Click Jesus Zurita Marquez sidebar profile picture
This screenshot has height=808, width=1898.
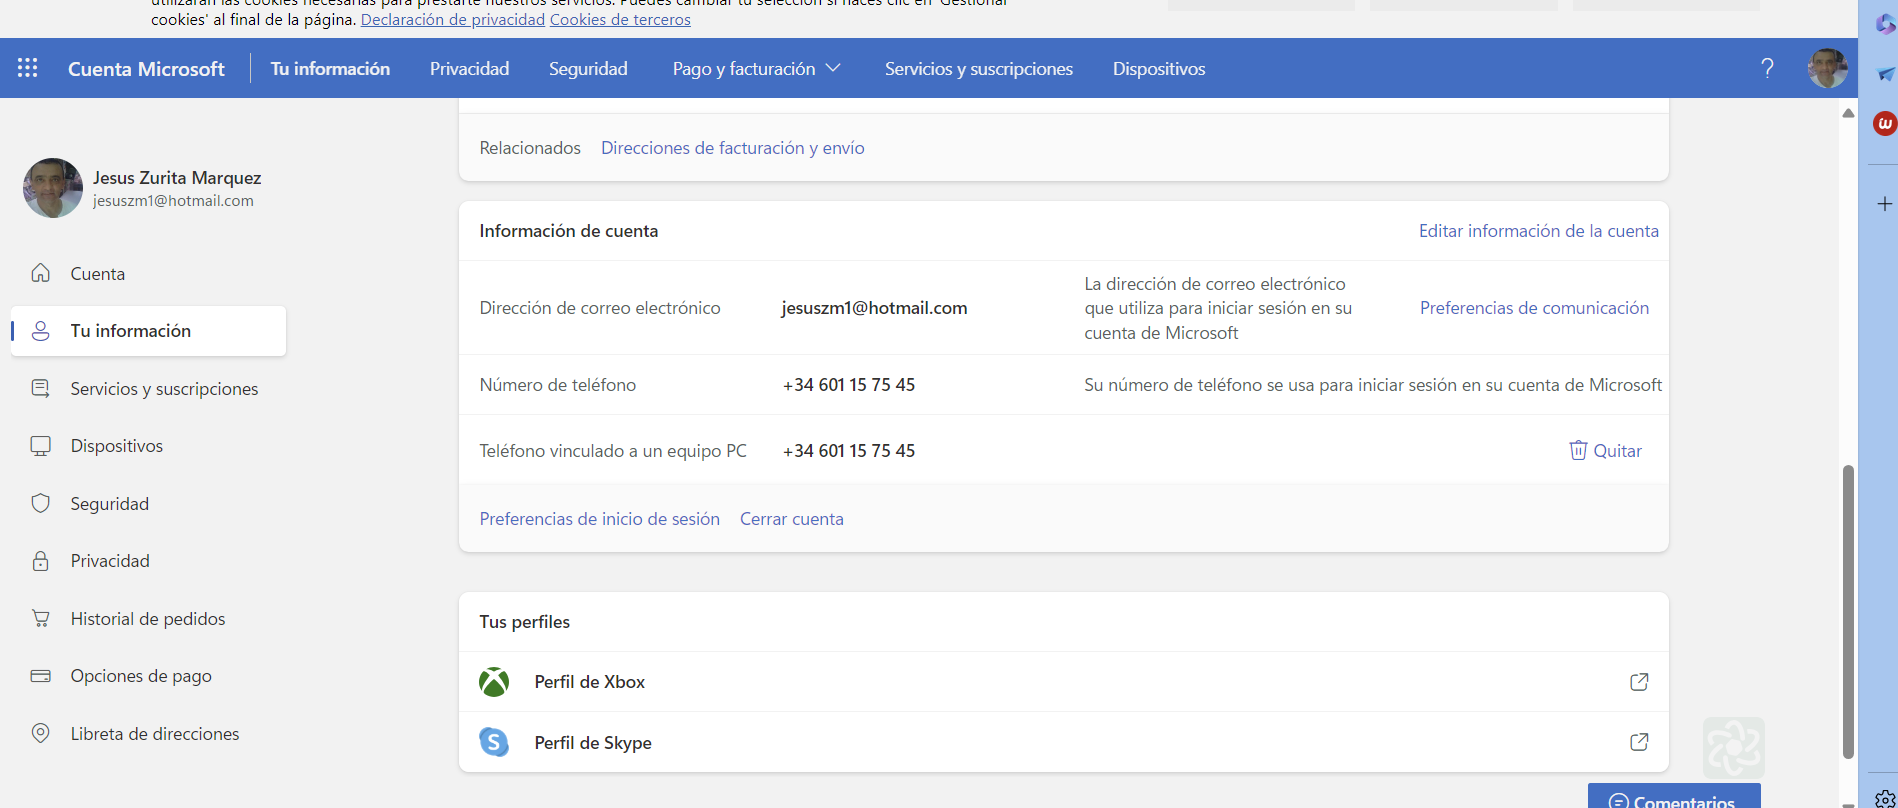point(53,188)
